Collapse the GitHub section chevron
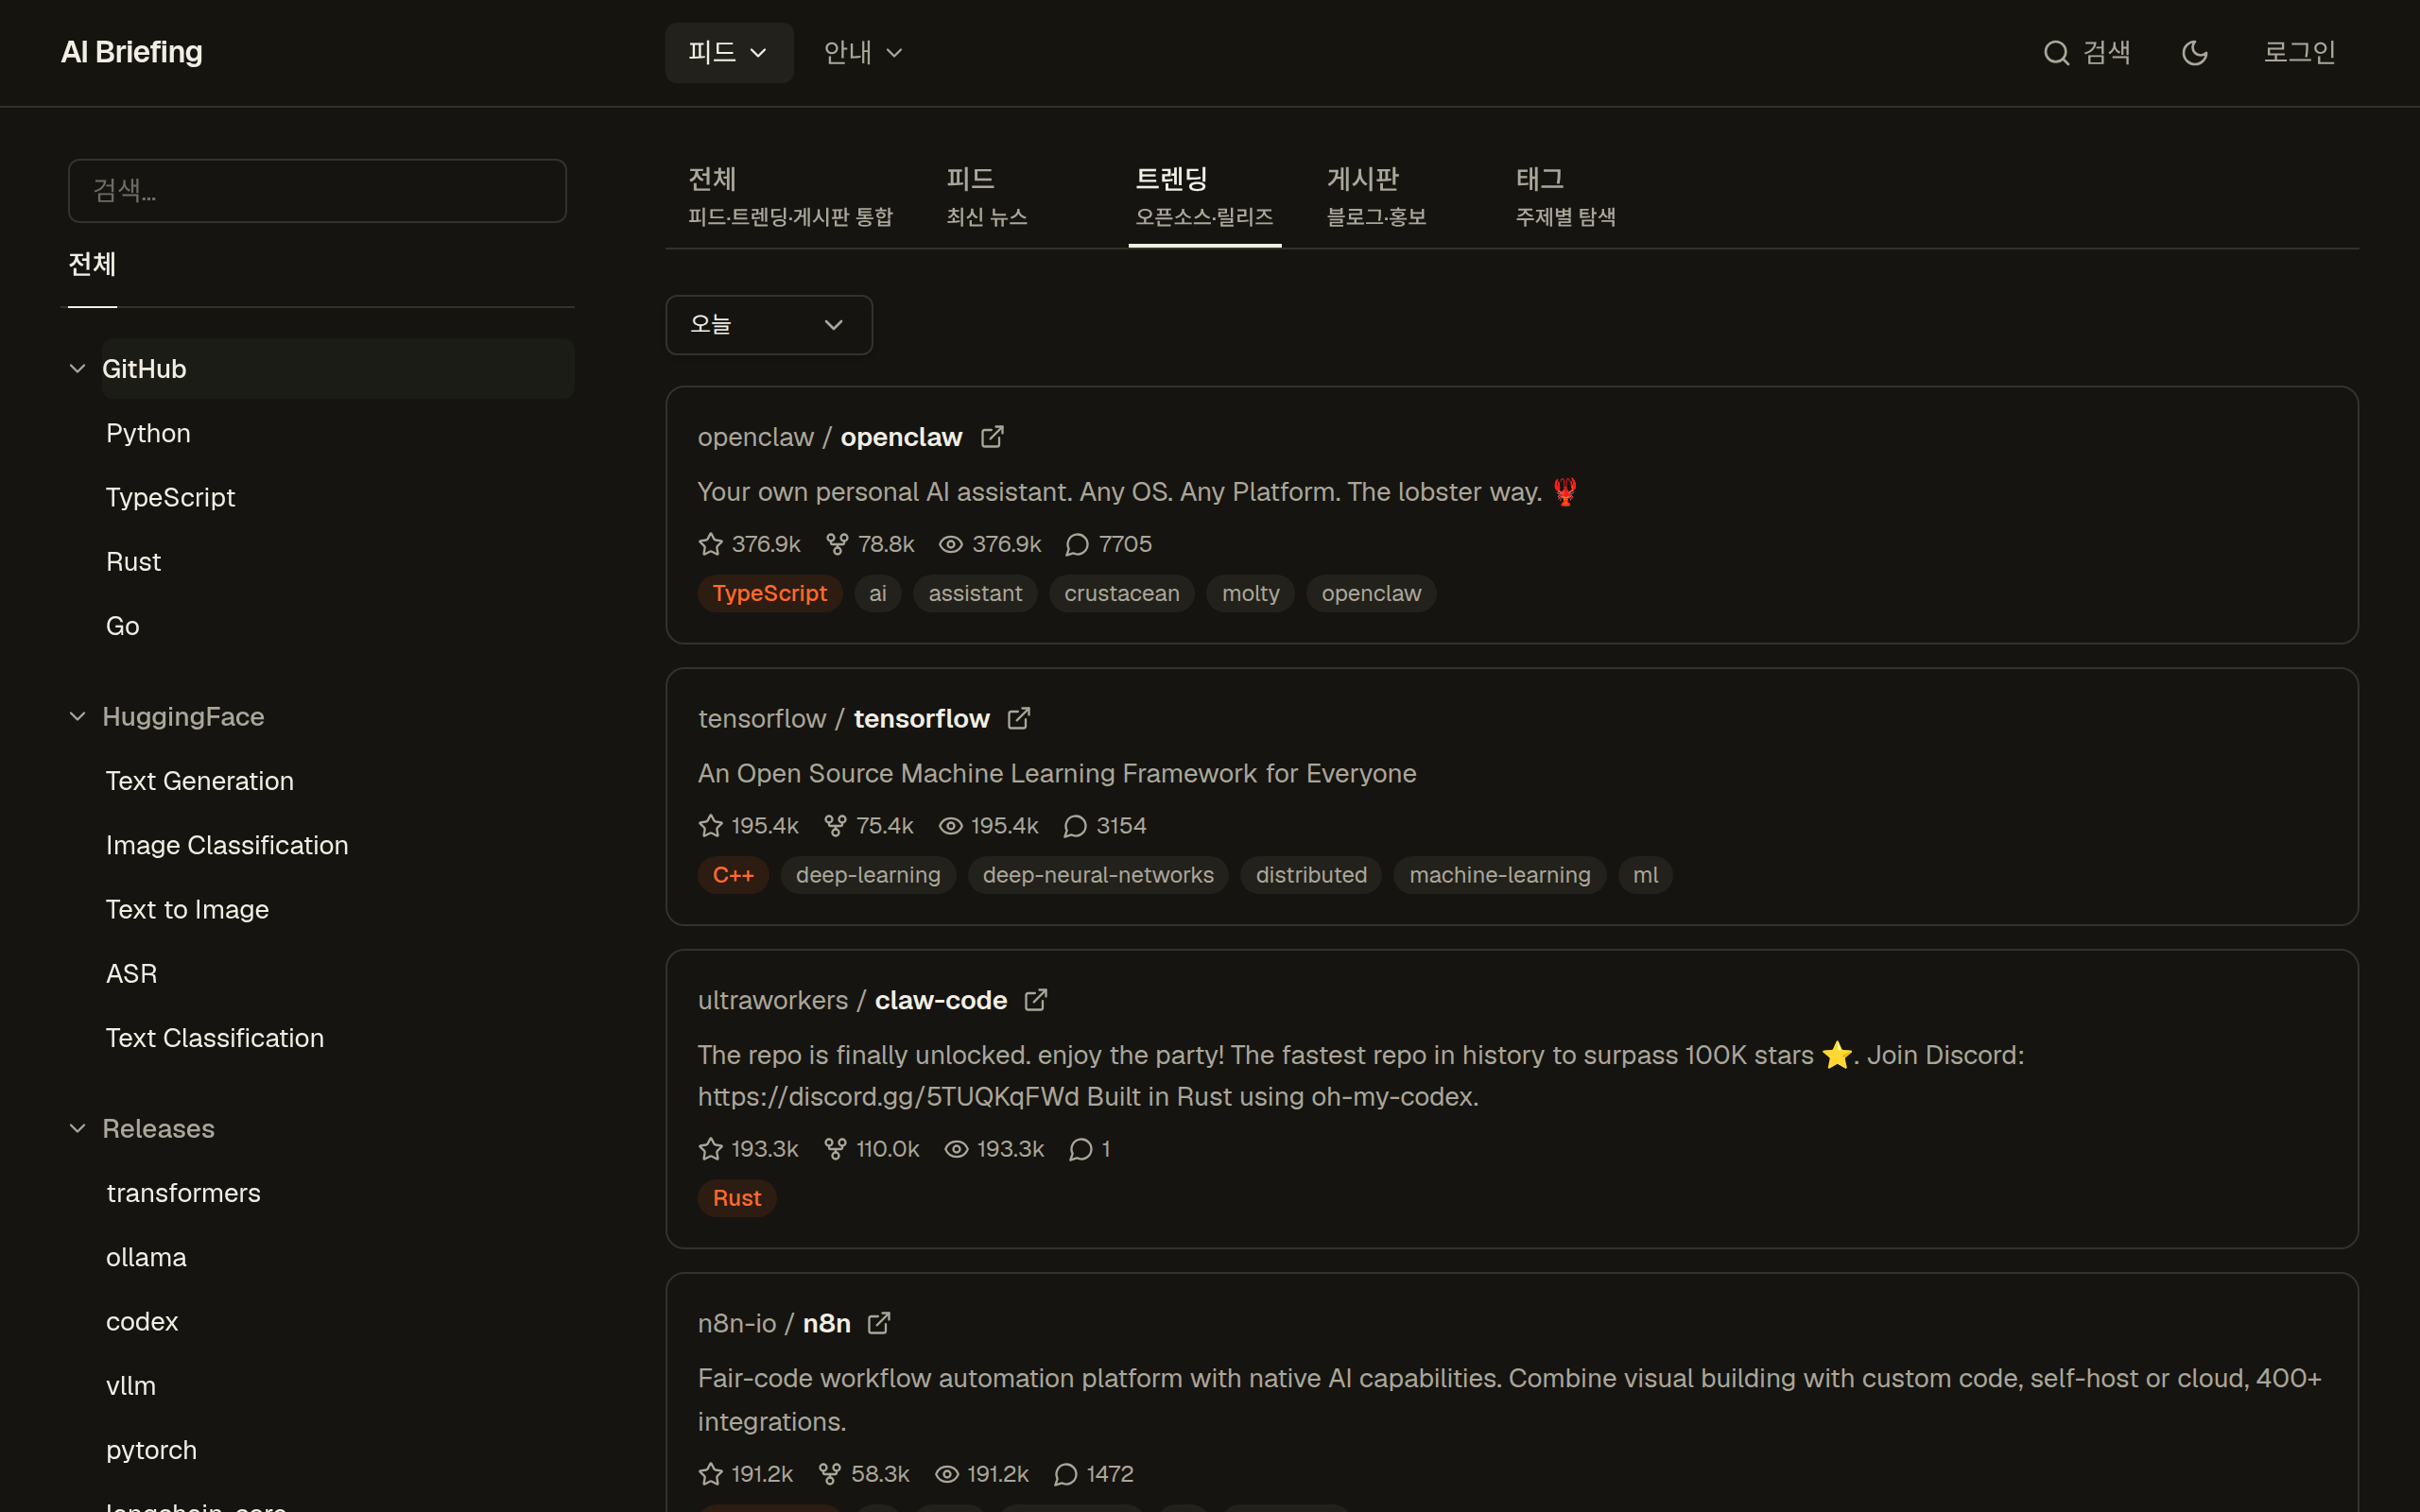Viewport: 2420px width, 1512px height. point(78,369)
